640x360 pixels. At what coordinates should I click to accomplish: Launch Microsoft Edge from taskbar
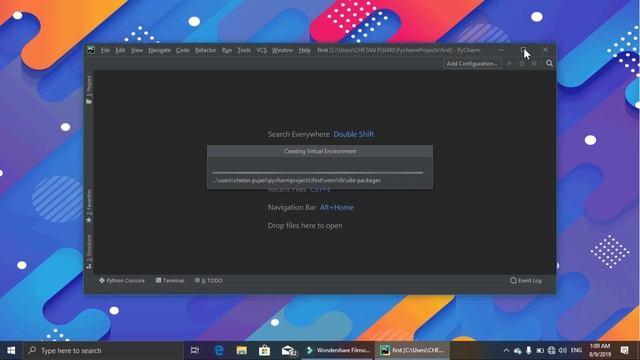219,350
